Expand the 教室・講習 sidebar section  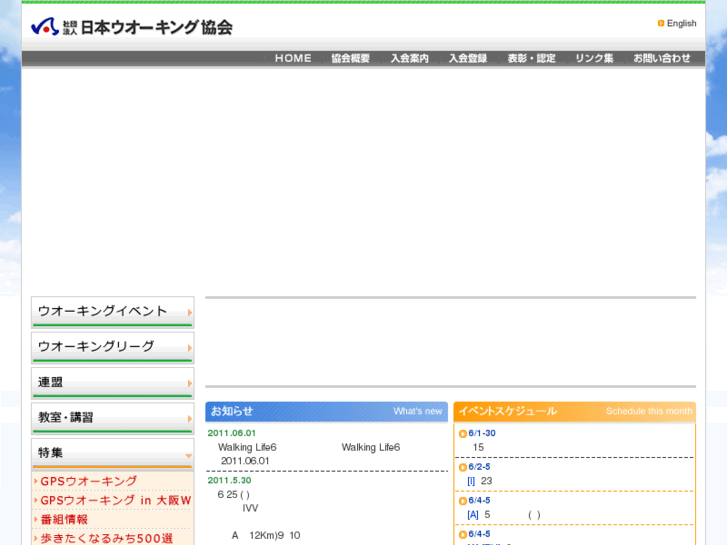[113, 418]
